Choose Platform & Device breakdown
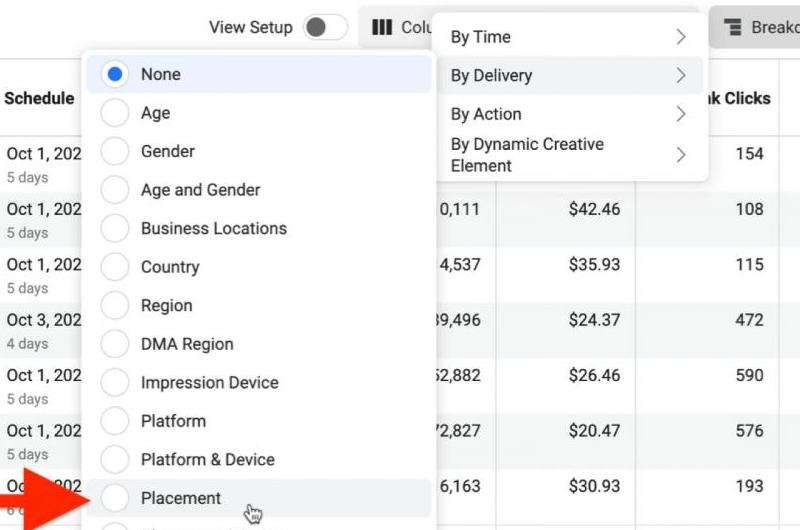Screen dimensions: 800x530 115,459
